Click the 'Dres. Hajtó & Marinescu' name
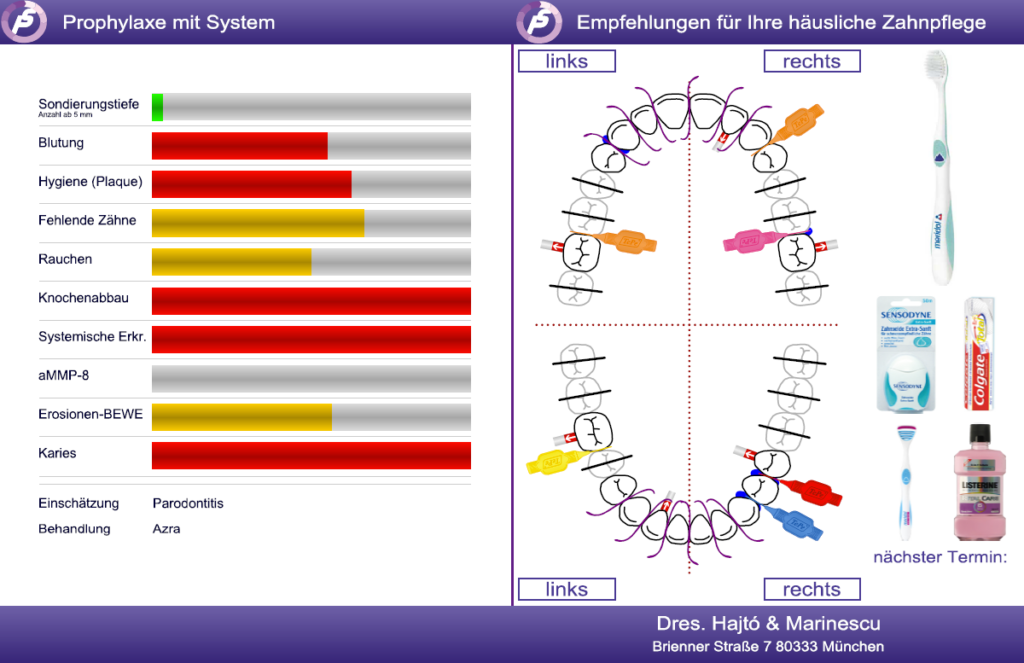 769,624
